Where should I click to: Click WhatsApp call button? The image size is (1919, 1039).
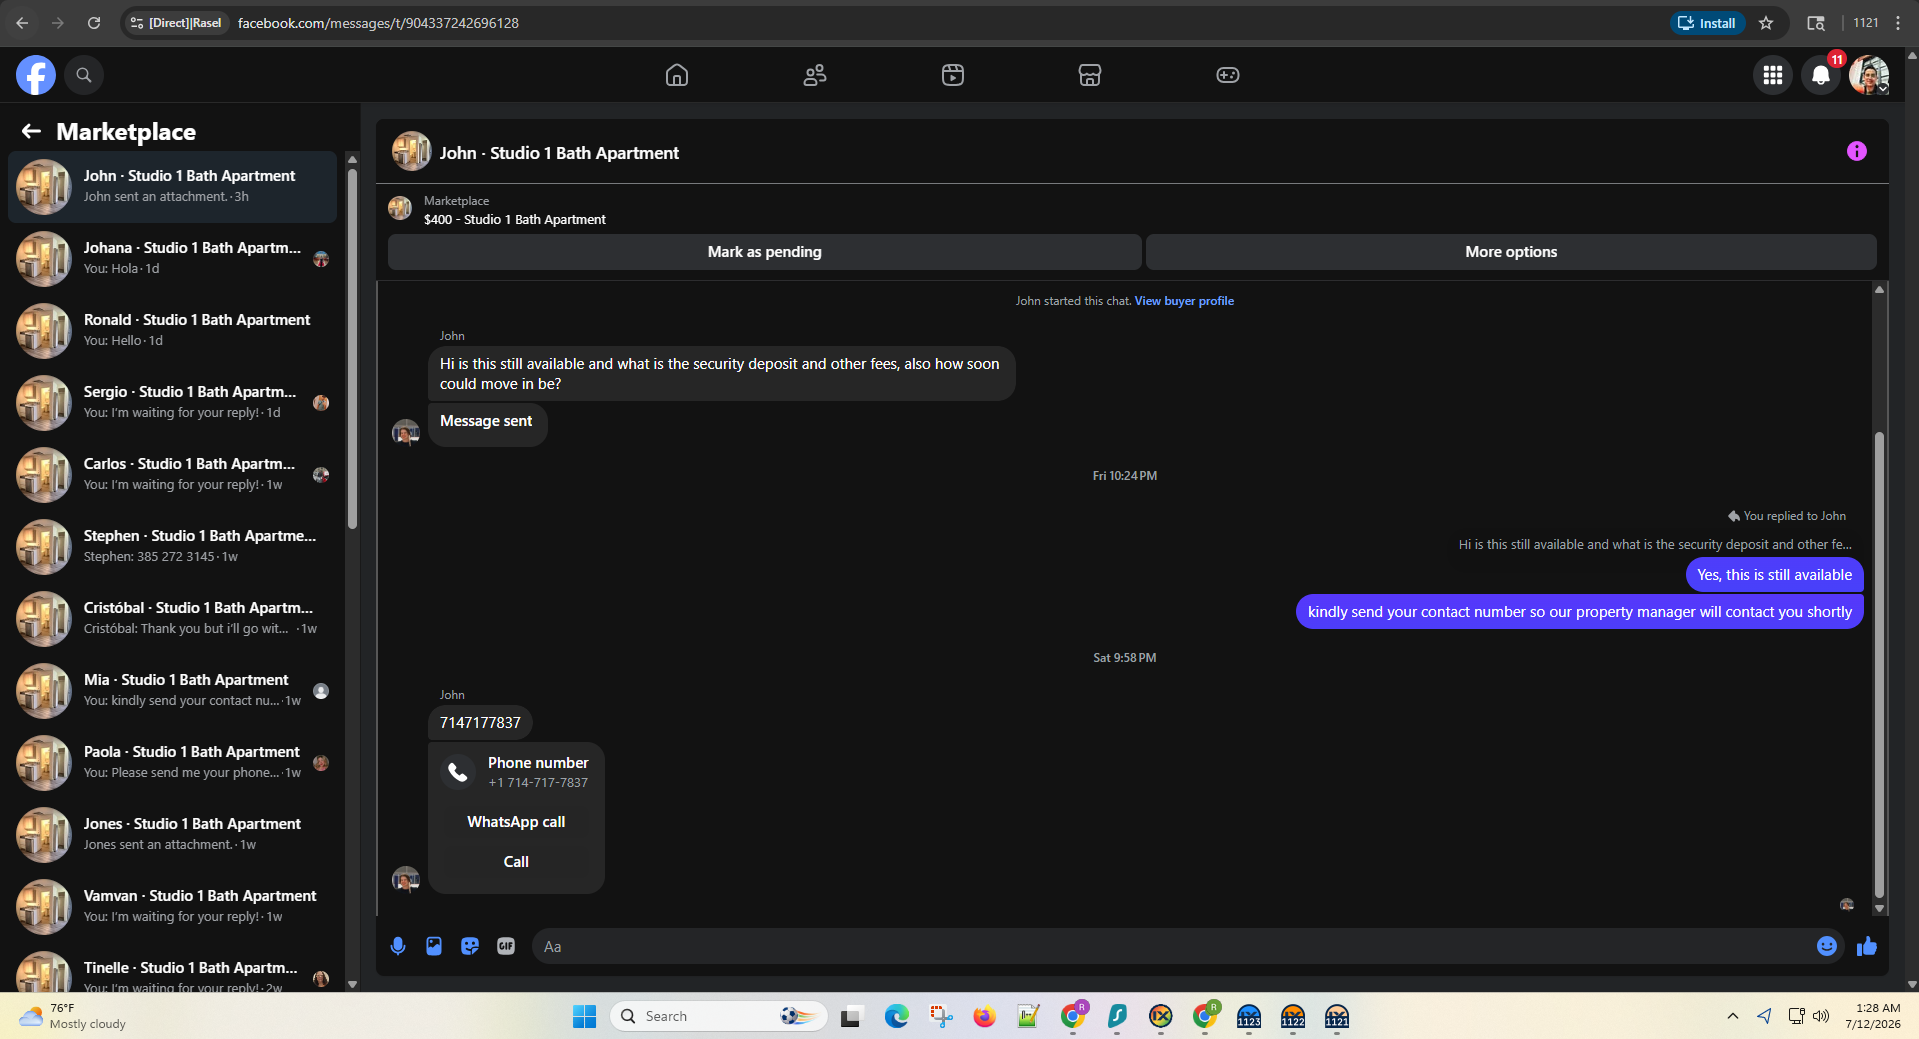516,822
